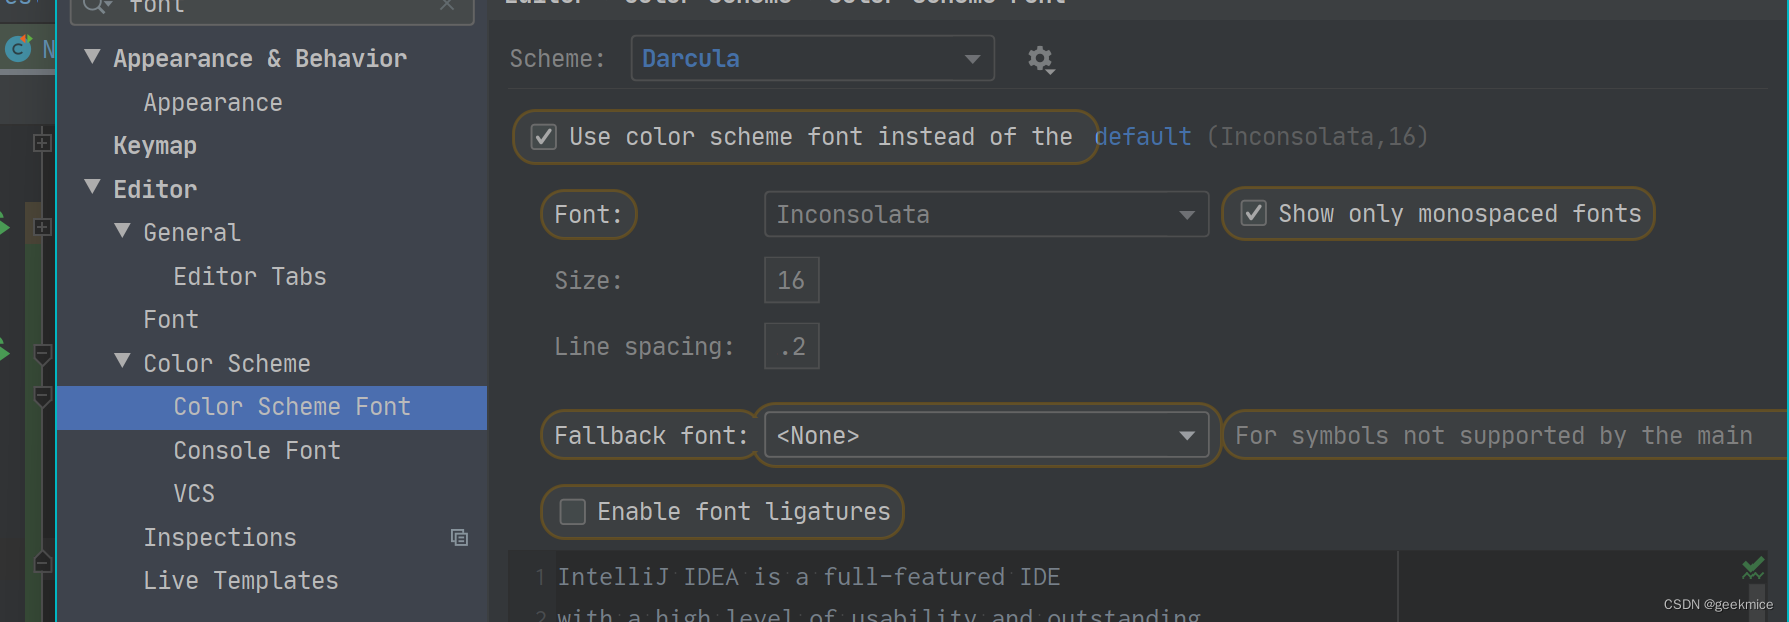The width and height of the screenshot is (1789, 622).
Task: Open the scheme actions gear menu
Action: [1040, 60]
